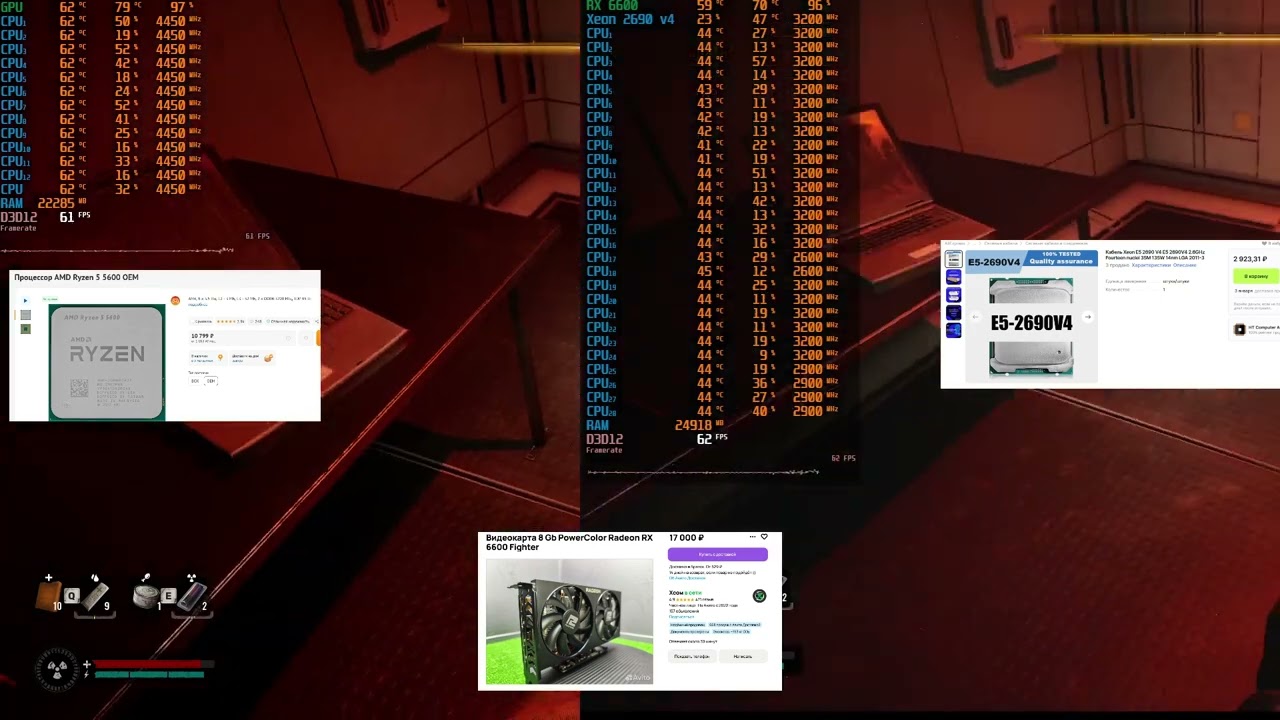1280x720 pixels.
Task: Click the 17 000 ₽ price on RX 6600 listing
Action: [686, 538]
